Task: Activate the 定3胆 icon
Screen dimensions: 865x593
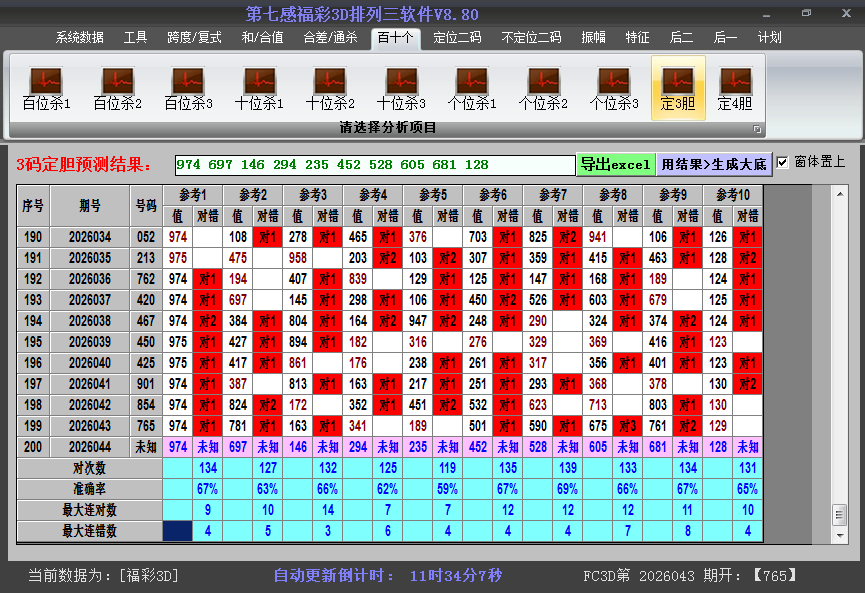Action: [678, 88]
